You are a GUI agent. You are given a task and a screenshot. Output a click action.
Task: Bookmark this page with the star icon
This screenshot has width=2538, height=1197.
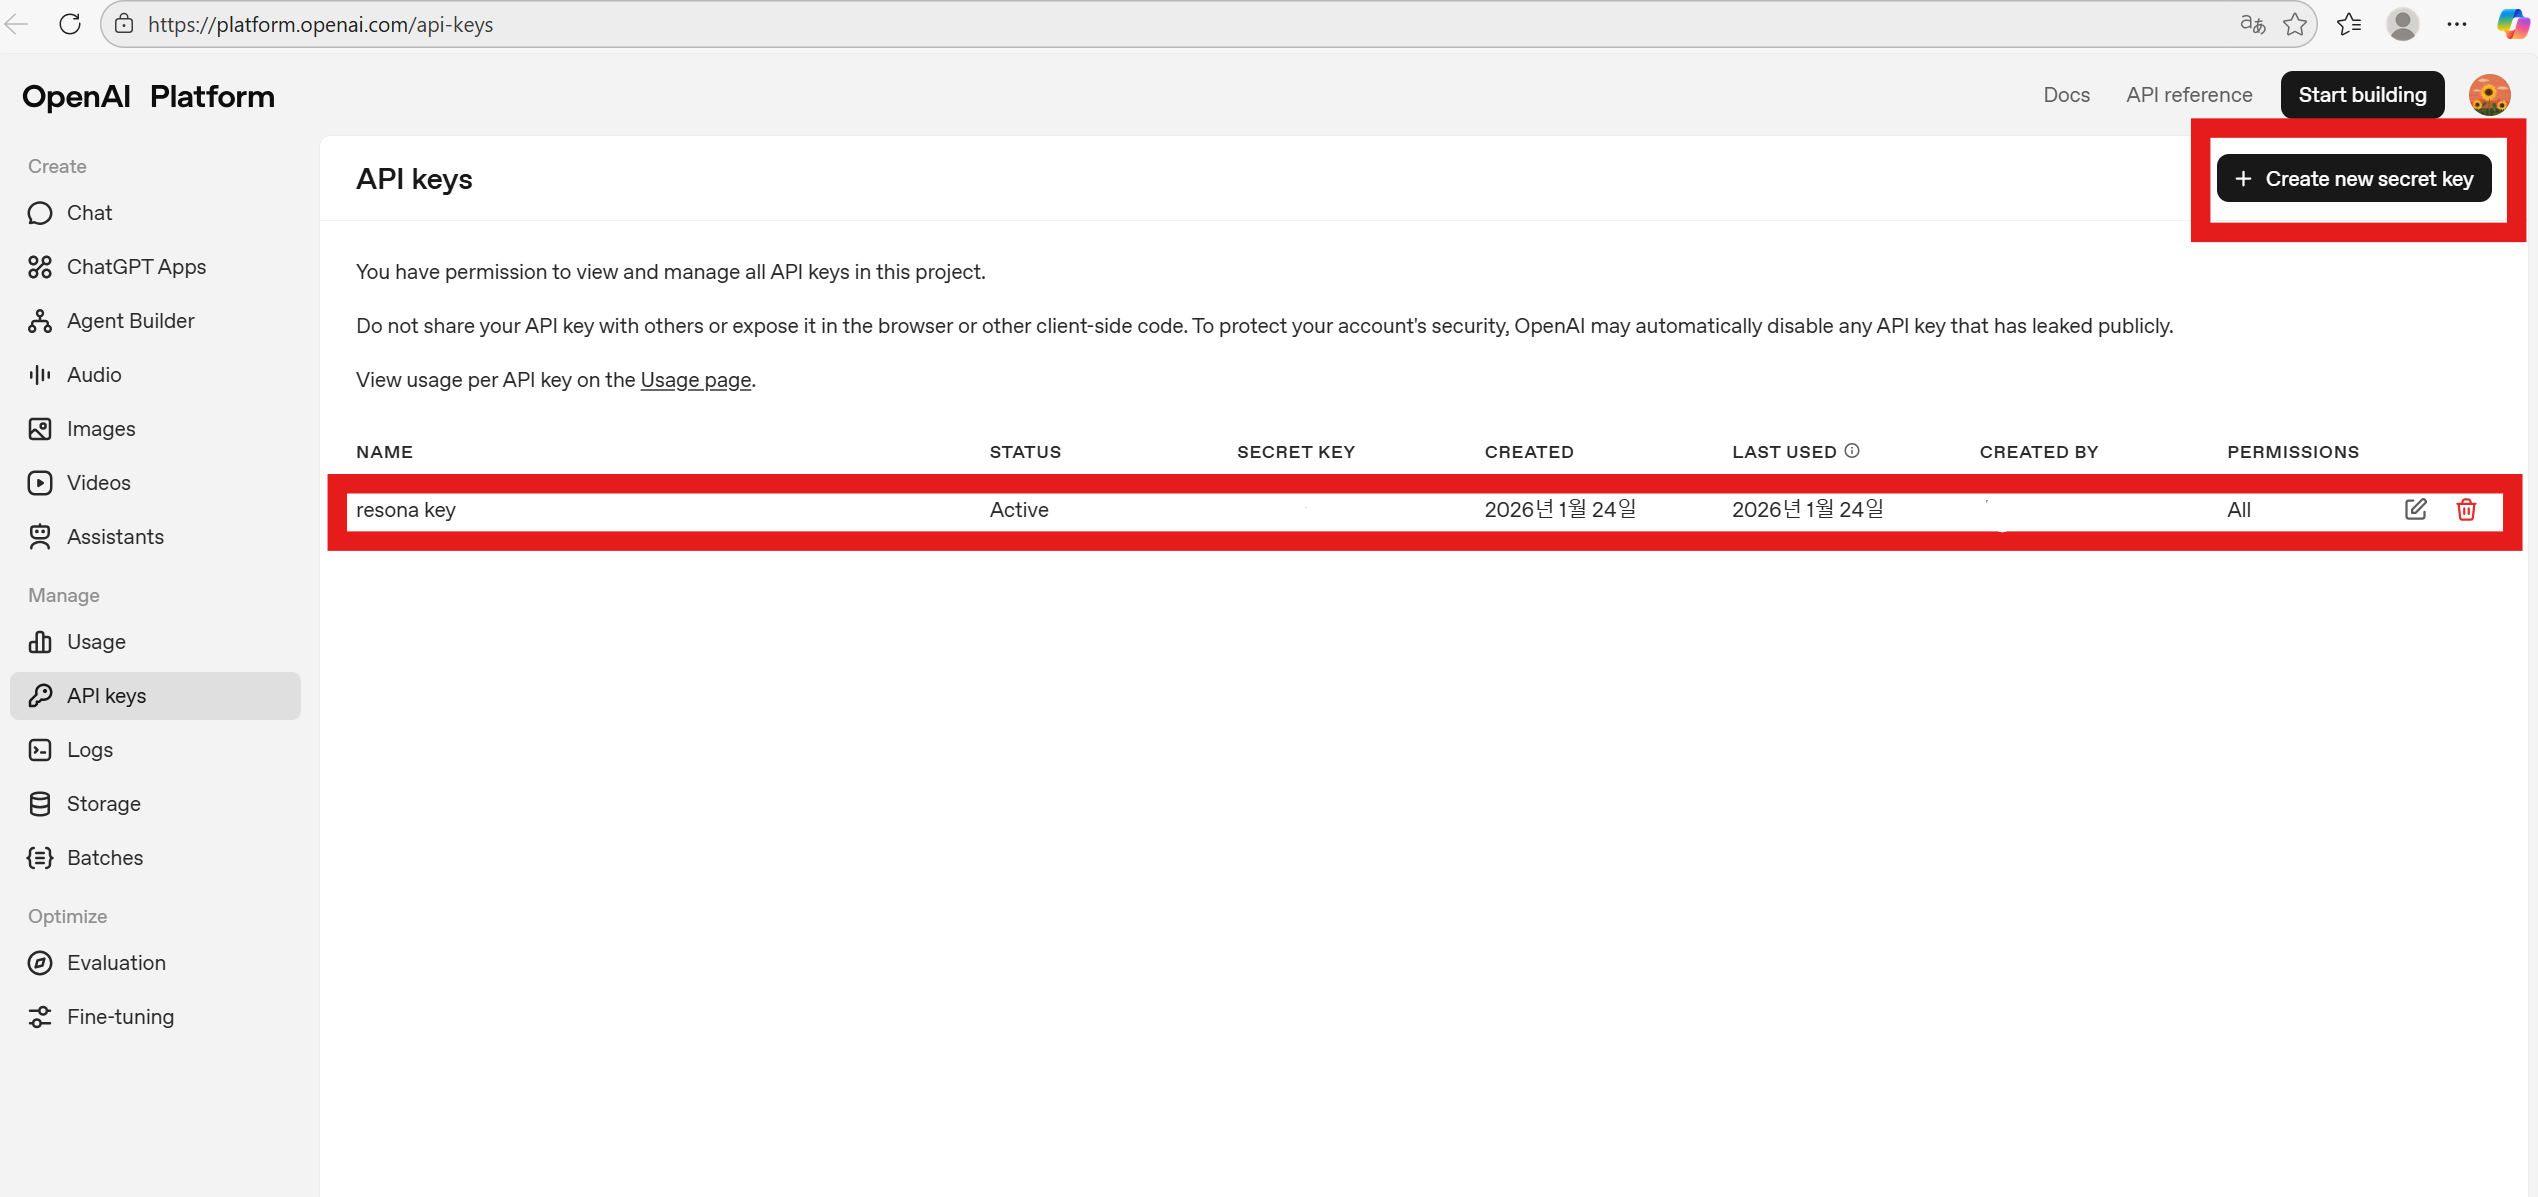pos(2295,24)
